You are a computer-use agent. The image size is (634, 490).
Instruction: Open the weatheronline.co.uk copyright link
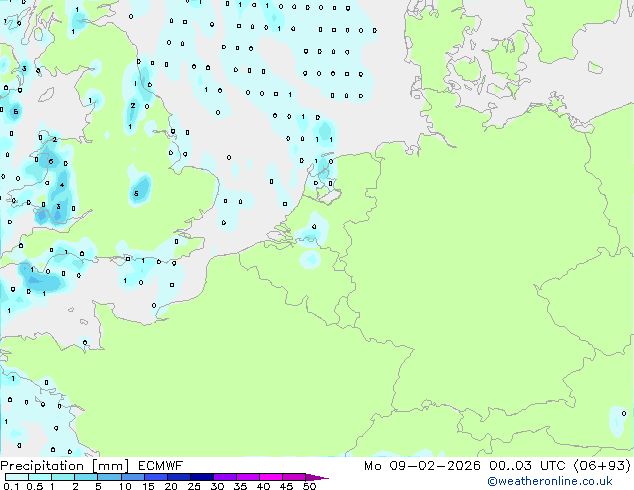pos(550,481)
